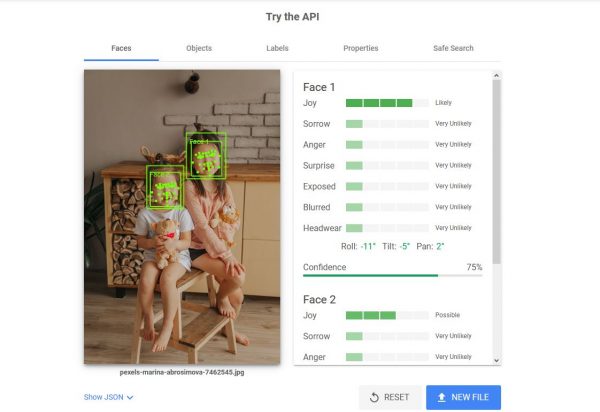Open the Show JSON link
The width and height of the screenshot is (600, 412).
coord(104,397)
